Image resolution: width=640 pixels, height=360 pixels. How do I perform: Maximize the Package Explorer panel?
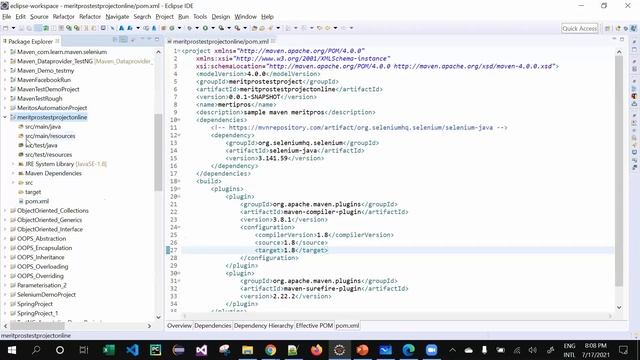click(x=157, y=40)
